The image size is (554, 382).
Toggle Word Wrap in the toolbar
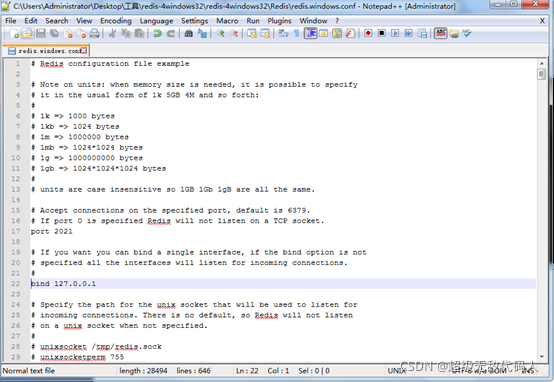tap(283, 34)
